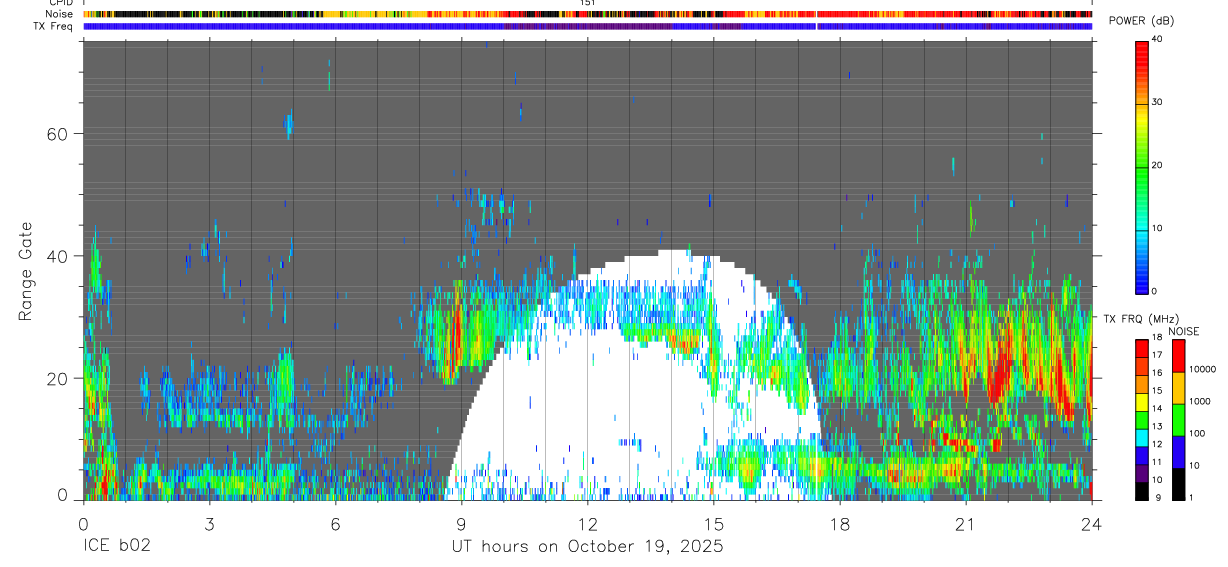Screen dimensions: 1228x567
Task: Click the TX Freq timeline strip above the plot
Action: coord(588,26)
